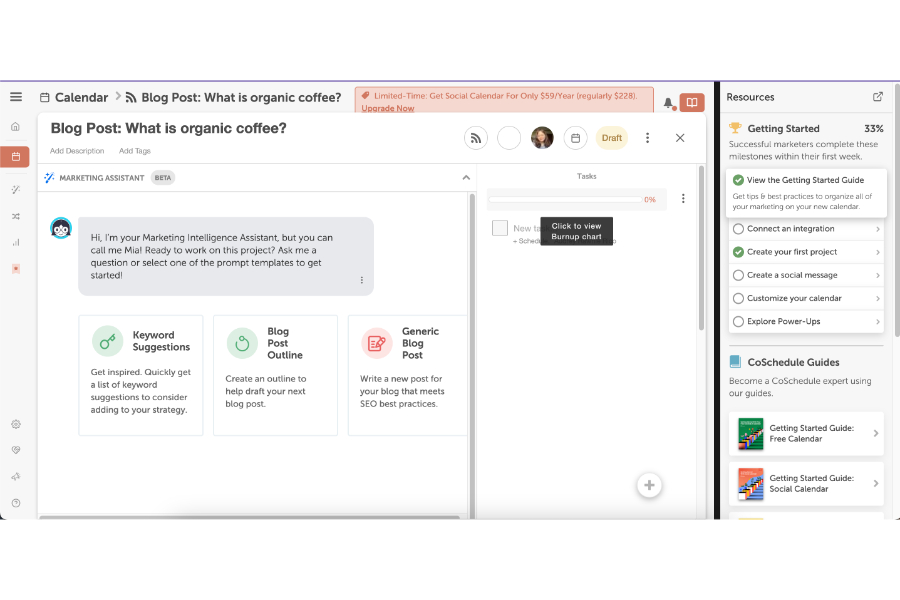This screenshot has height=600, width=900.
Task: Open the Calendar icon in left sidebar
Action: point(15,156)
